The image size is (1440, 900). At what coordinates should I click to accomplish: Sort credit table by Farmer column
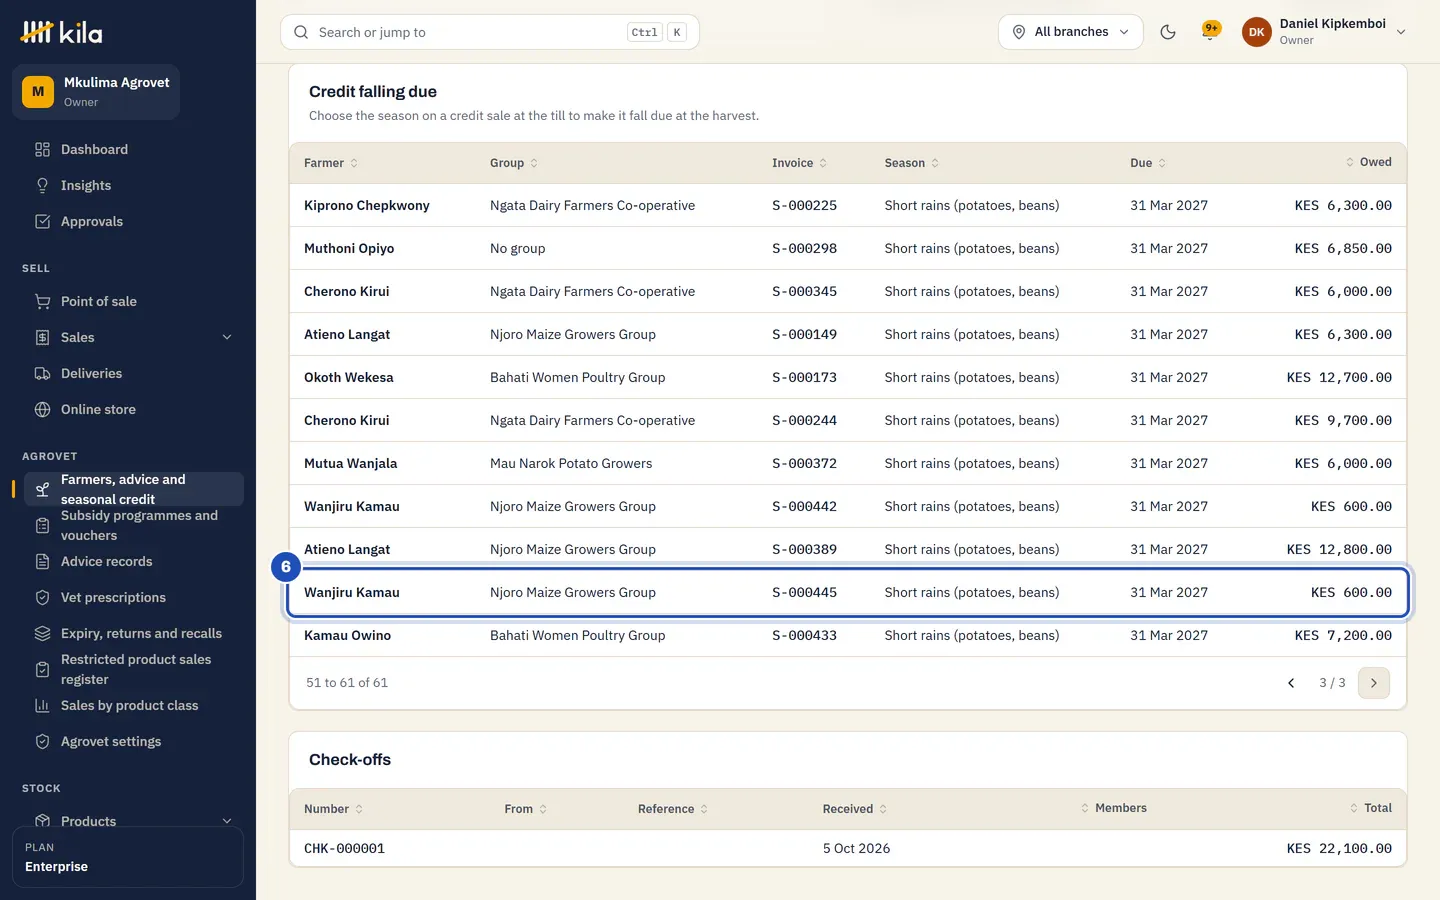coord(331,163)
